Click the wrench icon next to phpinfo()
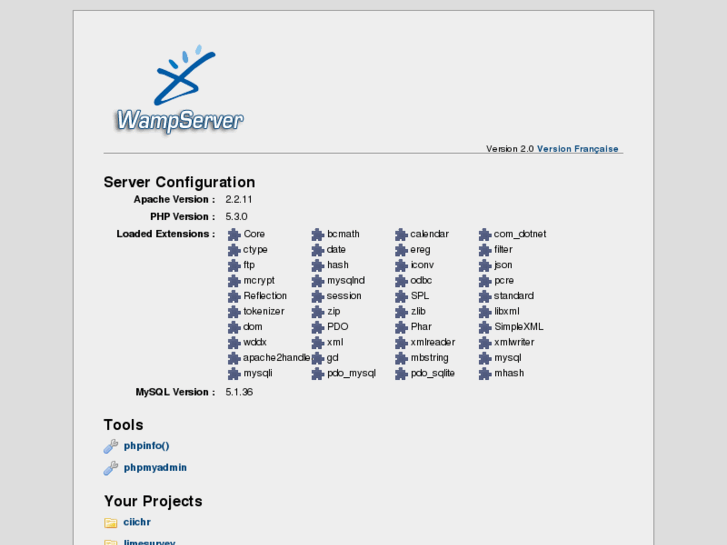This screenshot has height=545, width=727. [111, 446]
